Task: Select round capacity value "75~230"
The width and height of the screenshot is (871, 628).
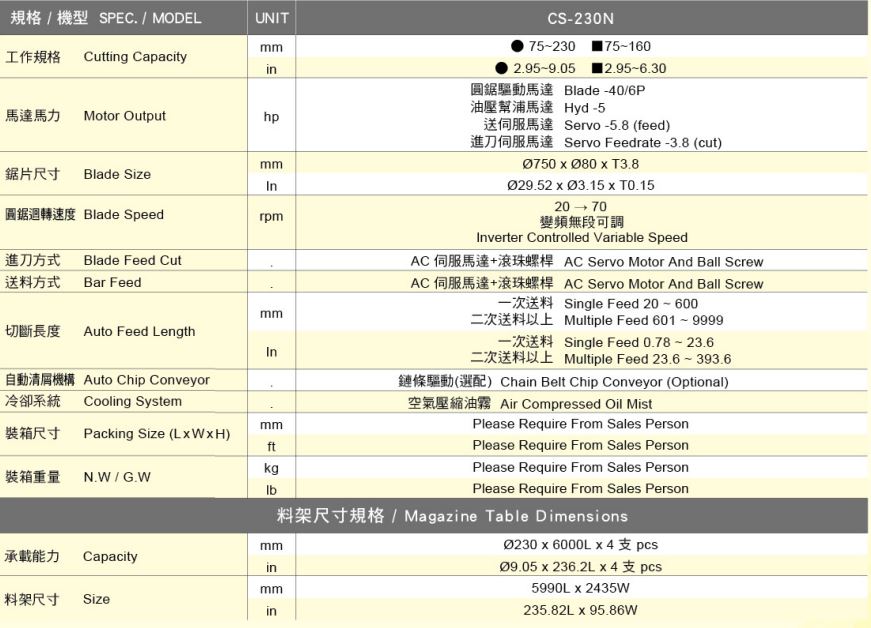Action: [552, 46]
